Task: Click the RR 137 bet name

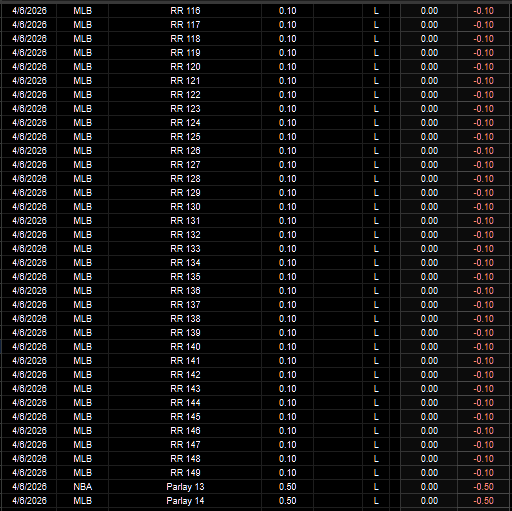Action: pyautogui.click(x=185, y=305)
